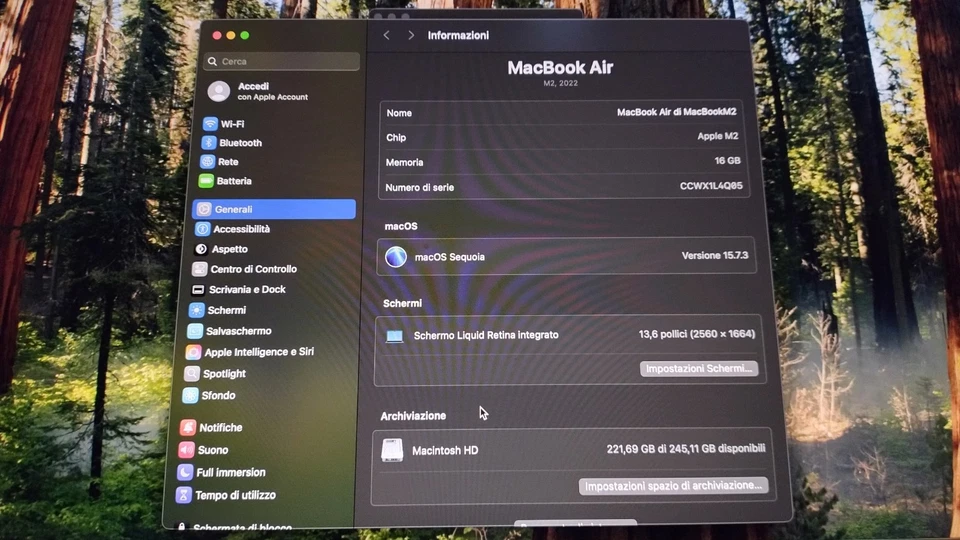The width and height of the screenshot is (960, 540).
Task: Click Versione 15.7.3 text
Action: [x=714, y=255]
